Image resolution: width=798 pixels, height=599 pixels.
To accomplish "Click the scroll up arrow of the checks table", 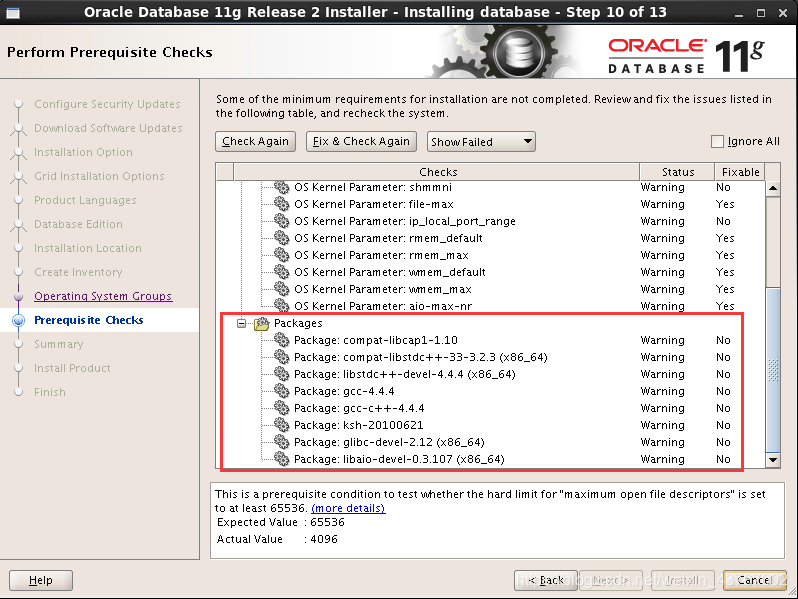I will [x=773, y=188].
